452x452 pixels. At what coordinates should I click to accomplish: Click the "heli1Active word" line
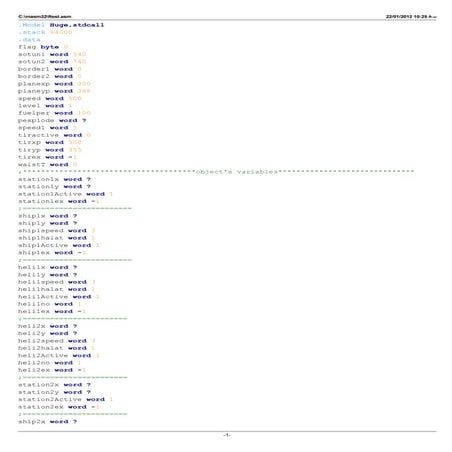(x=59, y=297)
